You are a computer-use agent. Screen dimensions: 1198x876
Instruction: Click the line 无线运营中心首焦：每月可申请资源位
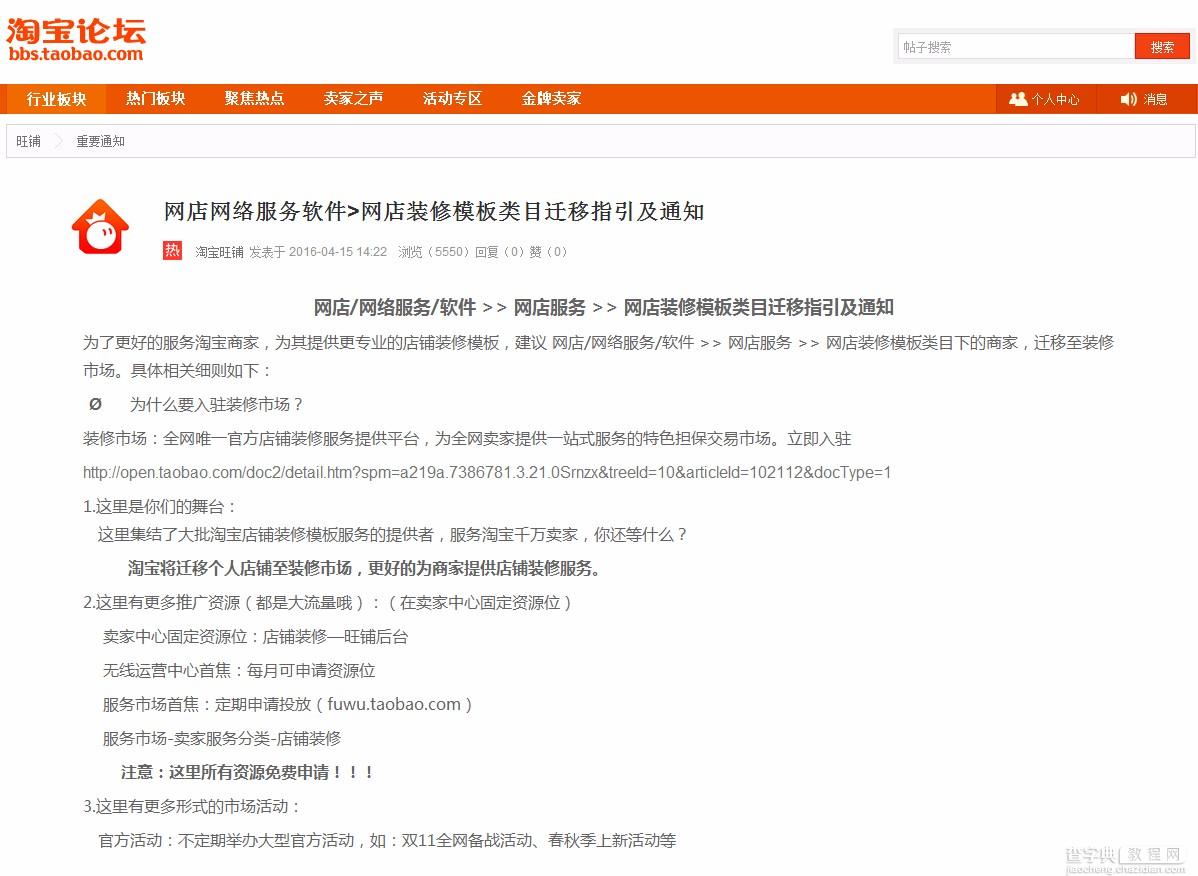(239, 671)
